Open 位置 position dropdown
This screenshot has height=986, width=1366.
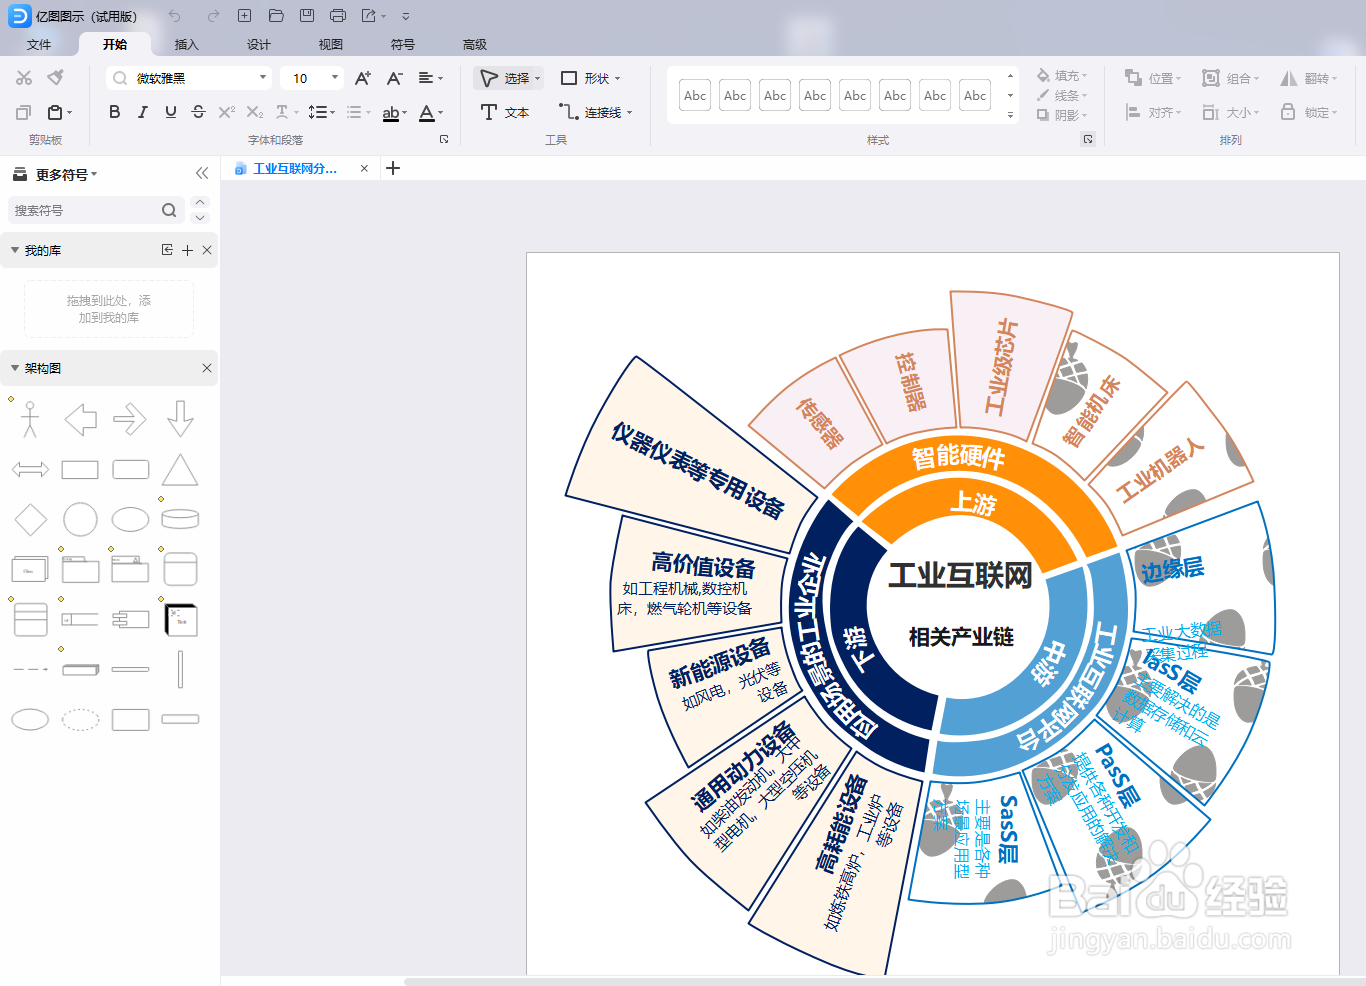pos(1154,78)
